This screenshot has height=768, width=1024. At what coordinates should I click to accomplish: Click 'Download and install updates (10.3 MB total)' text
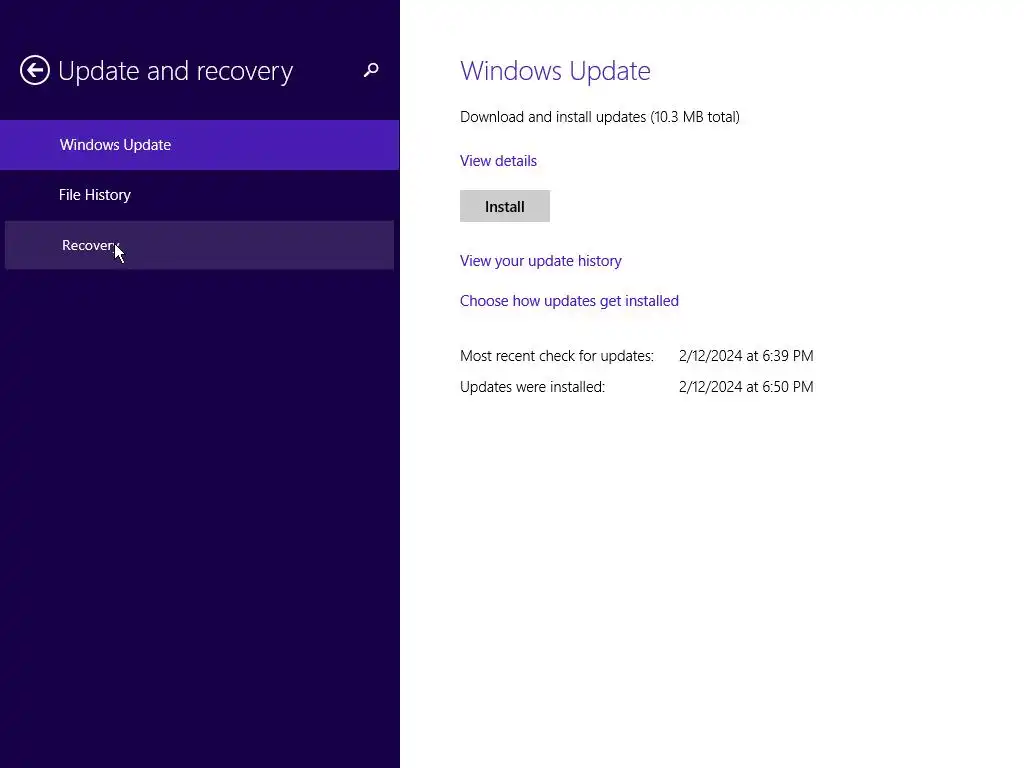[x=600, y=117]
